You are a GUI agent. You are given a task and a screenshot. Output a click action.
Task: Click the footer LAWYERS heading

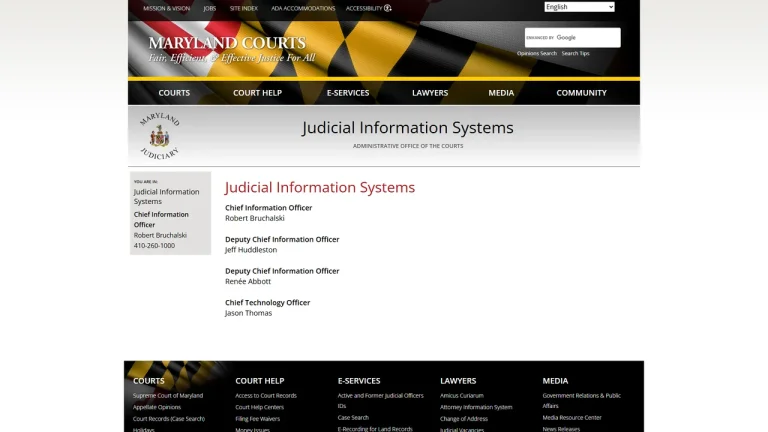458,381
